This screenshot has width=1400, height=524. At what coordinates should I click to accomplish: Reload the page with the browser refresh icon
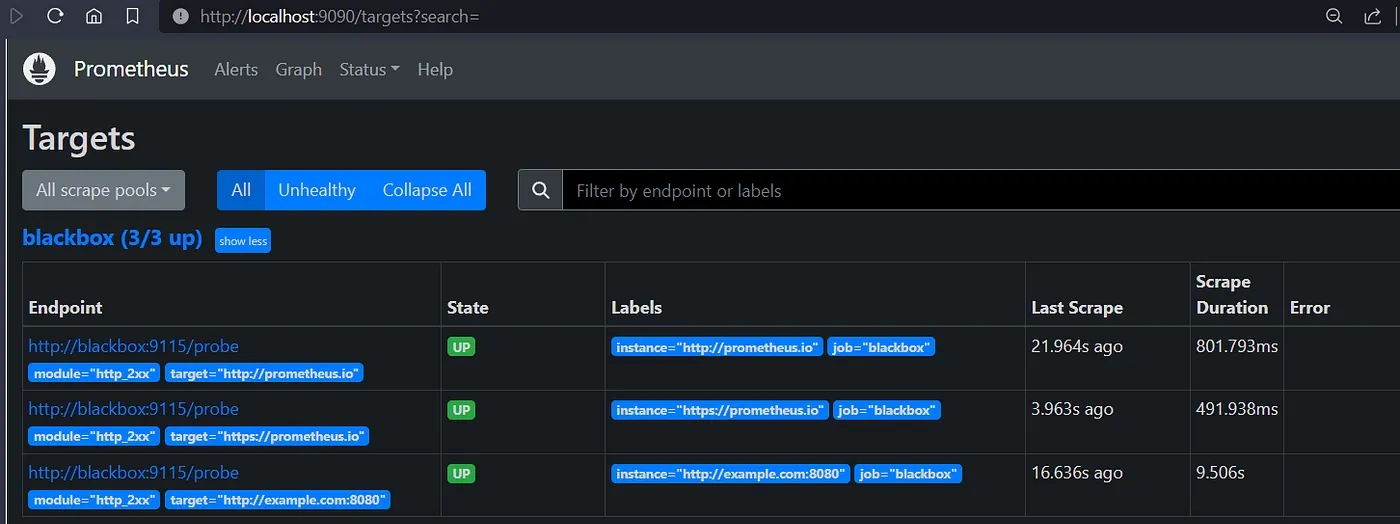(55, 16)
